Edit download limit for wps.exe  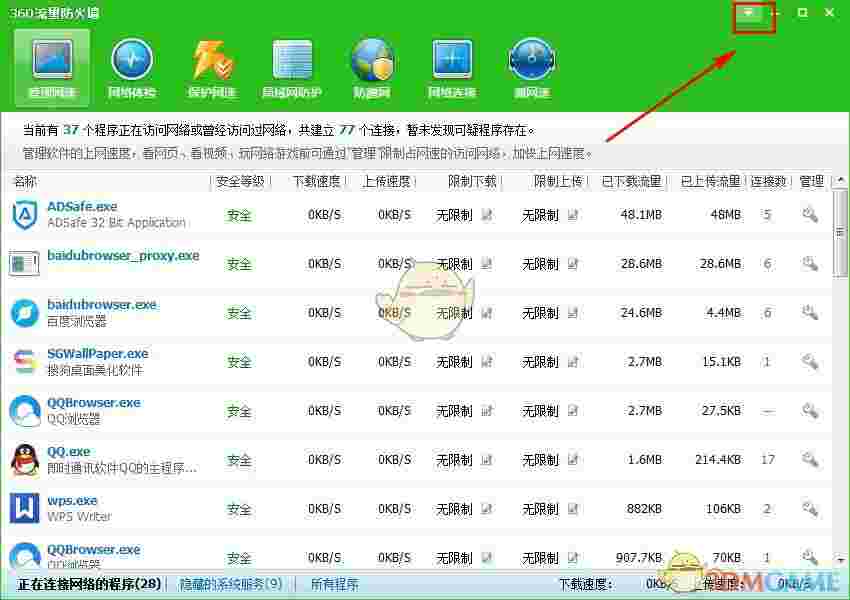click(487, 509)
